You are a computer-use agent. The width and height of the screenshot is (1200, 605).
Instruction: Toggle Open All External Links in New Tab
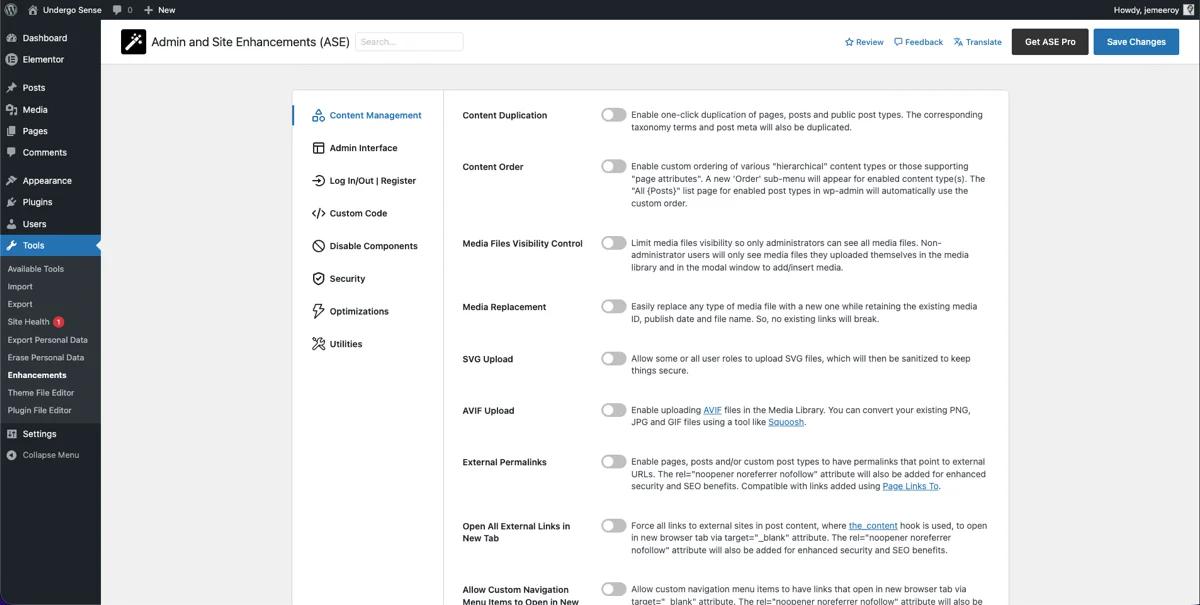613,526
